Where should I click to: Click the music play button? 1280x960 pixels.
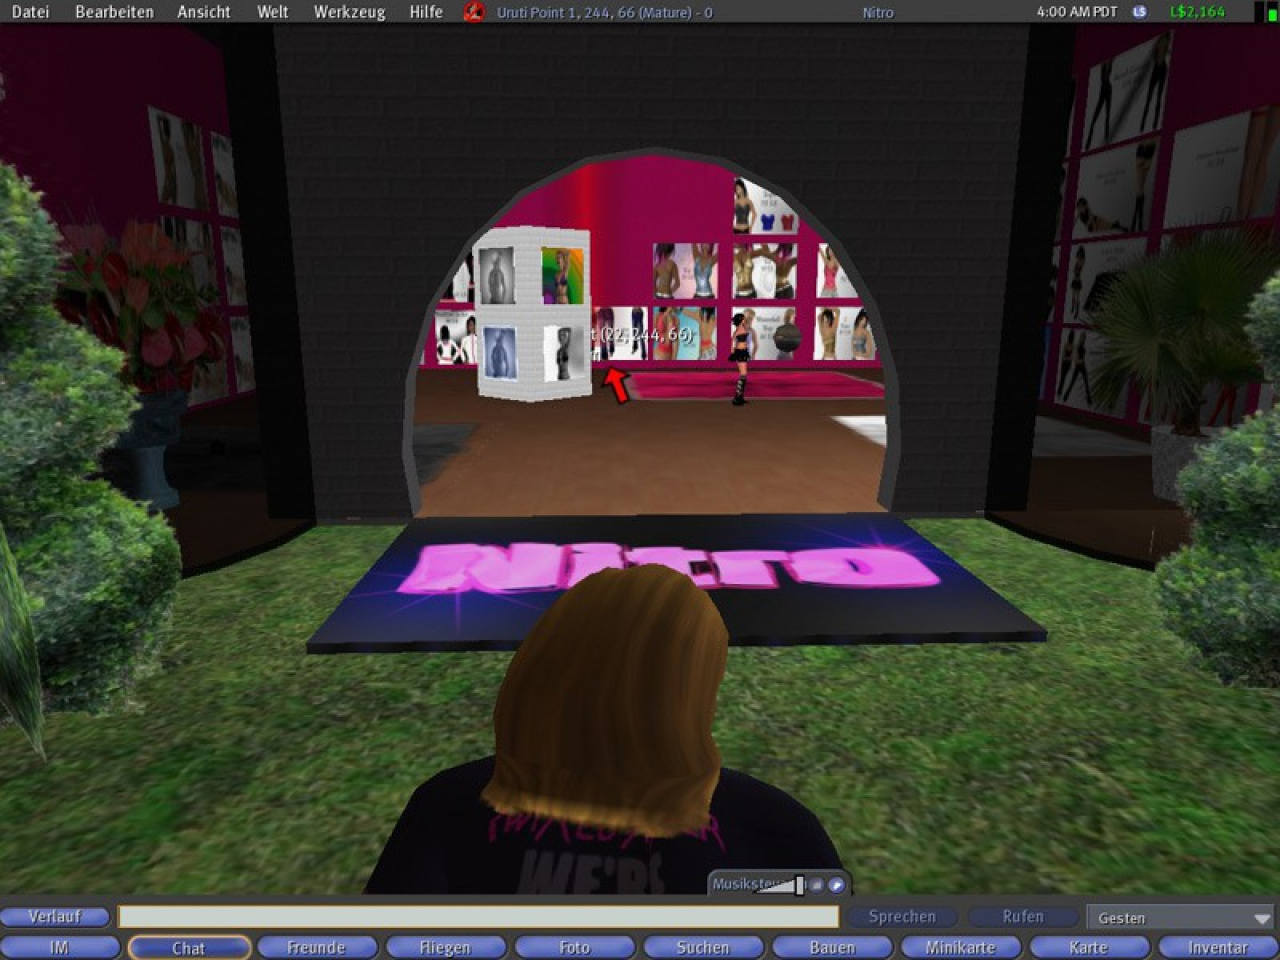[836, 885]
